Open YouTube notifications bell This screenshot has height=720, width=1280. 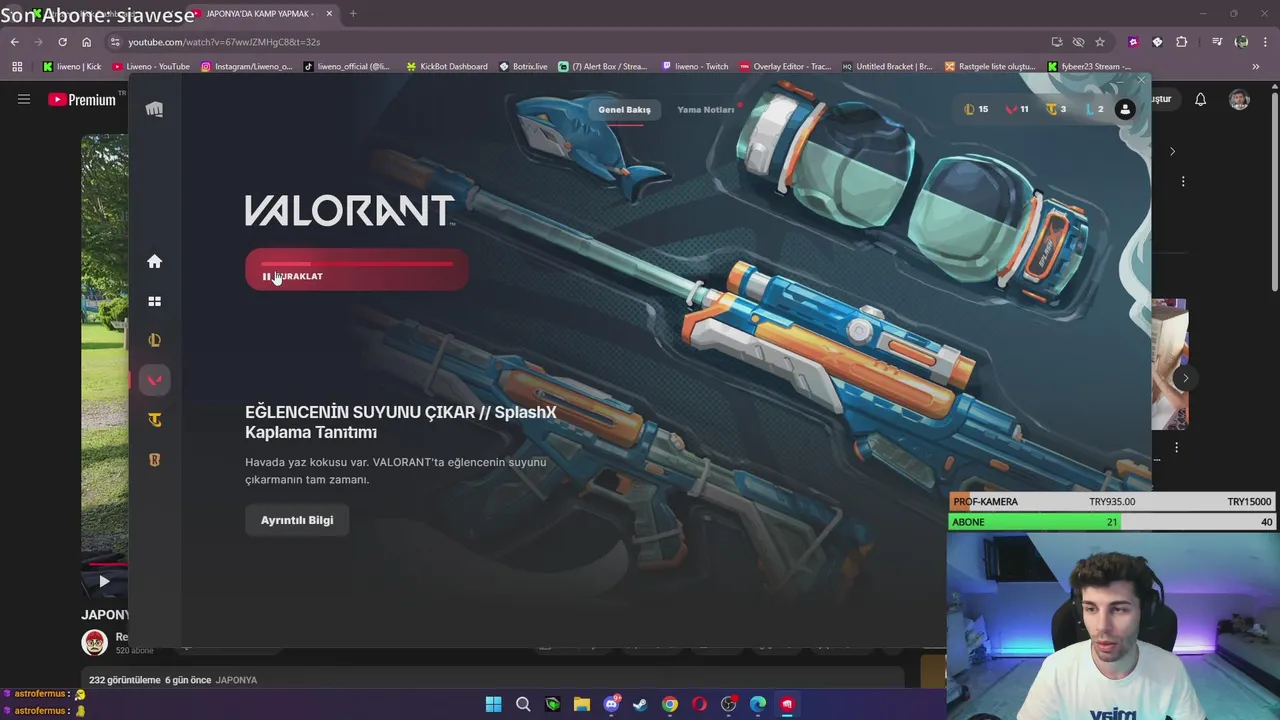[x=1200, y=99]
